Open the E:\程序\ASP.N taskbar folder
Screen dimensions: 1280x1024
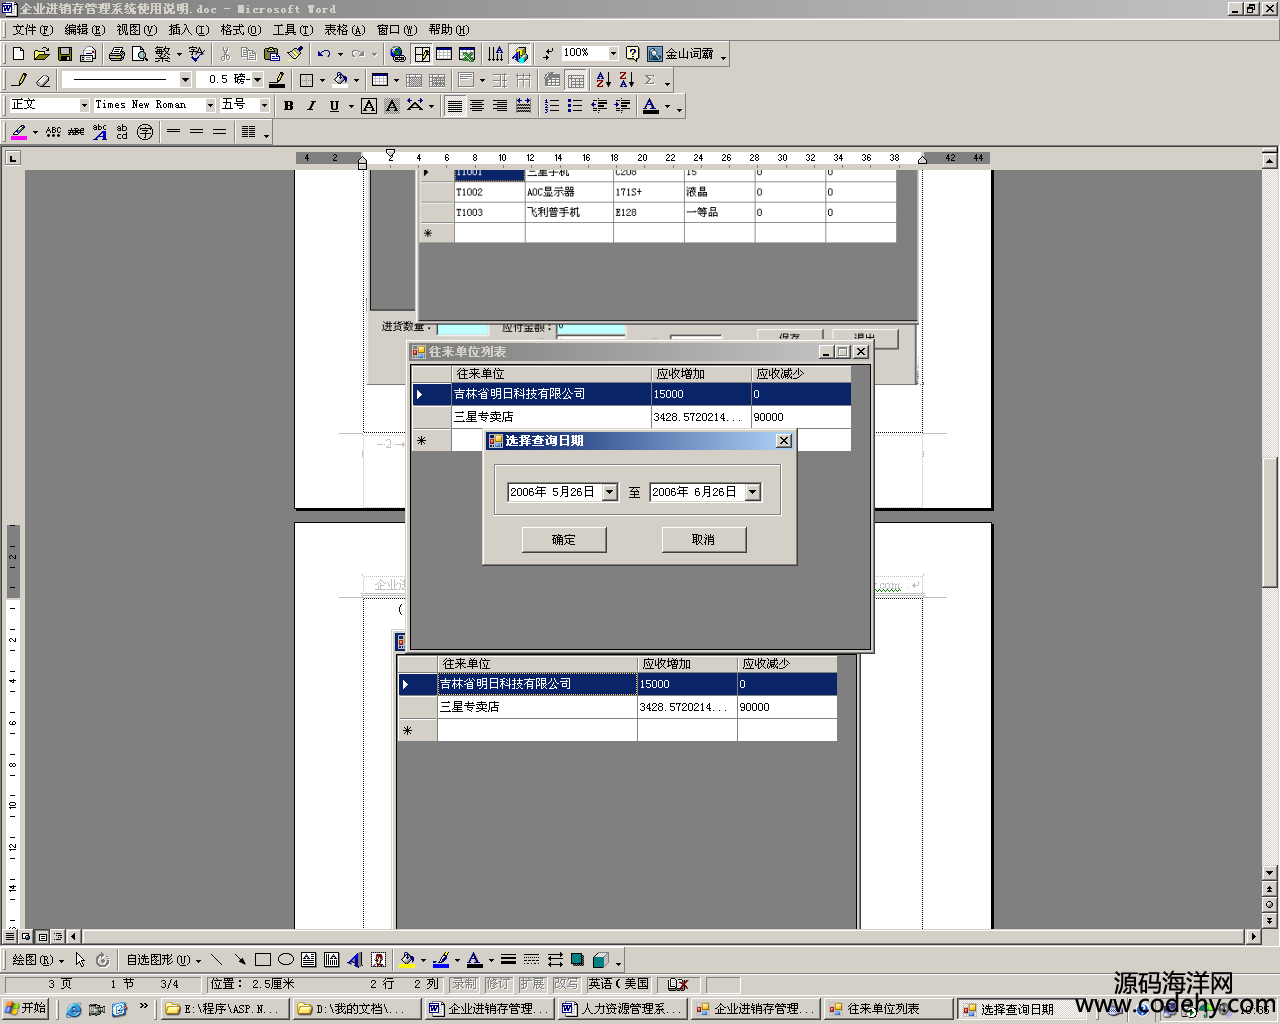224,1009
